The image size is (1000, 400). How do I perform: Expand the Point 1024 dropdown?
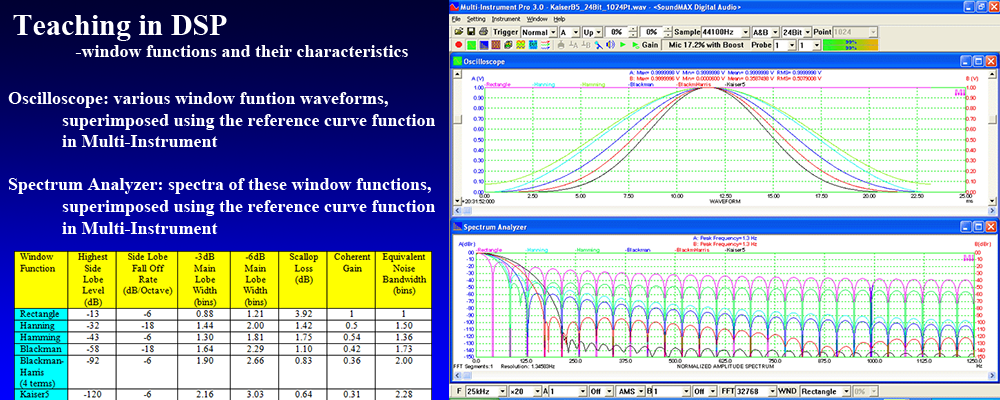873,32
